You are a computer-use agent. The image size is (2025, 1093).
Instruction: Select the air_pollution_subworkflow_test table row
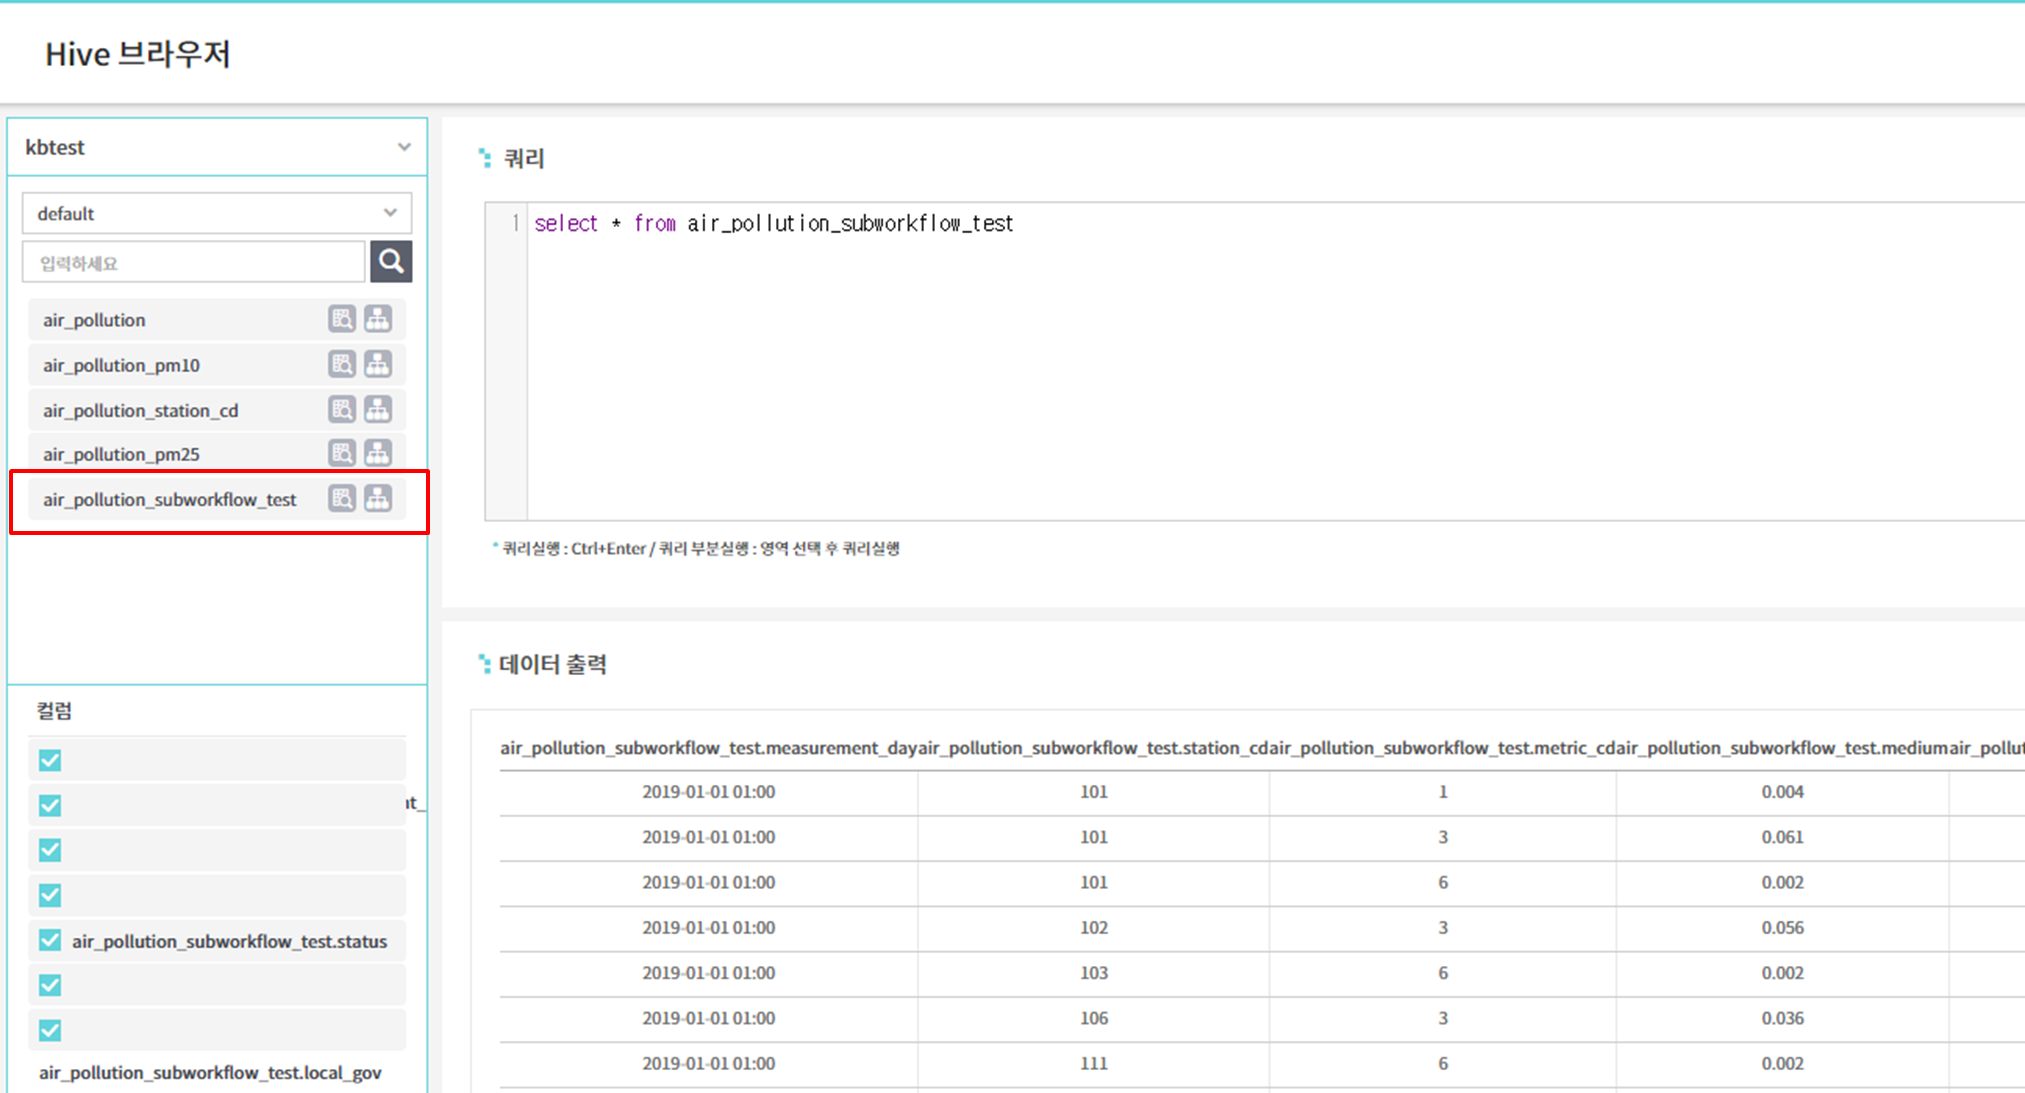tap(217, 499)
